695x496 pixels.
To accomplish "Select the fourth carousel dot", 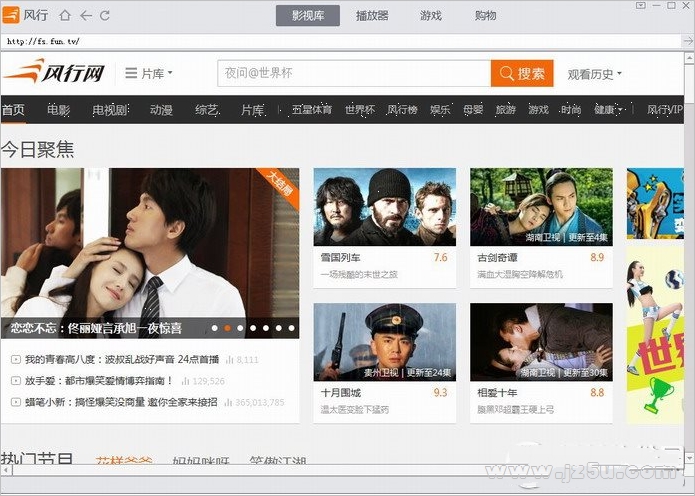I will coord(253,328).
